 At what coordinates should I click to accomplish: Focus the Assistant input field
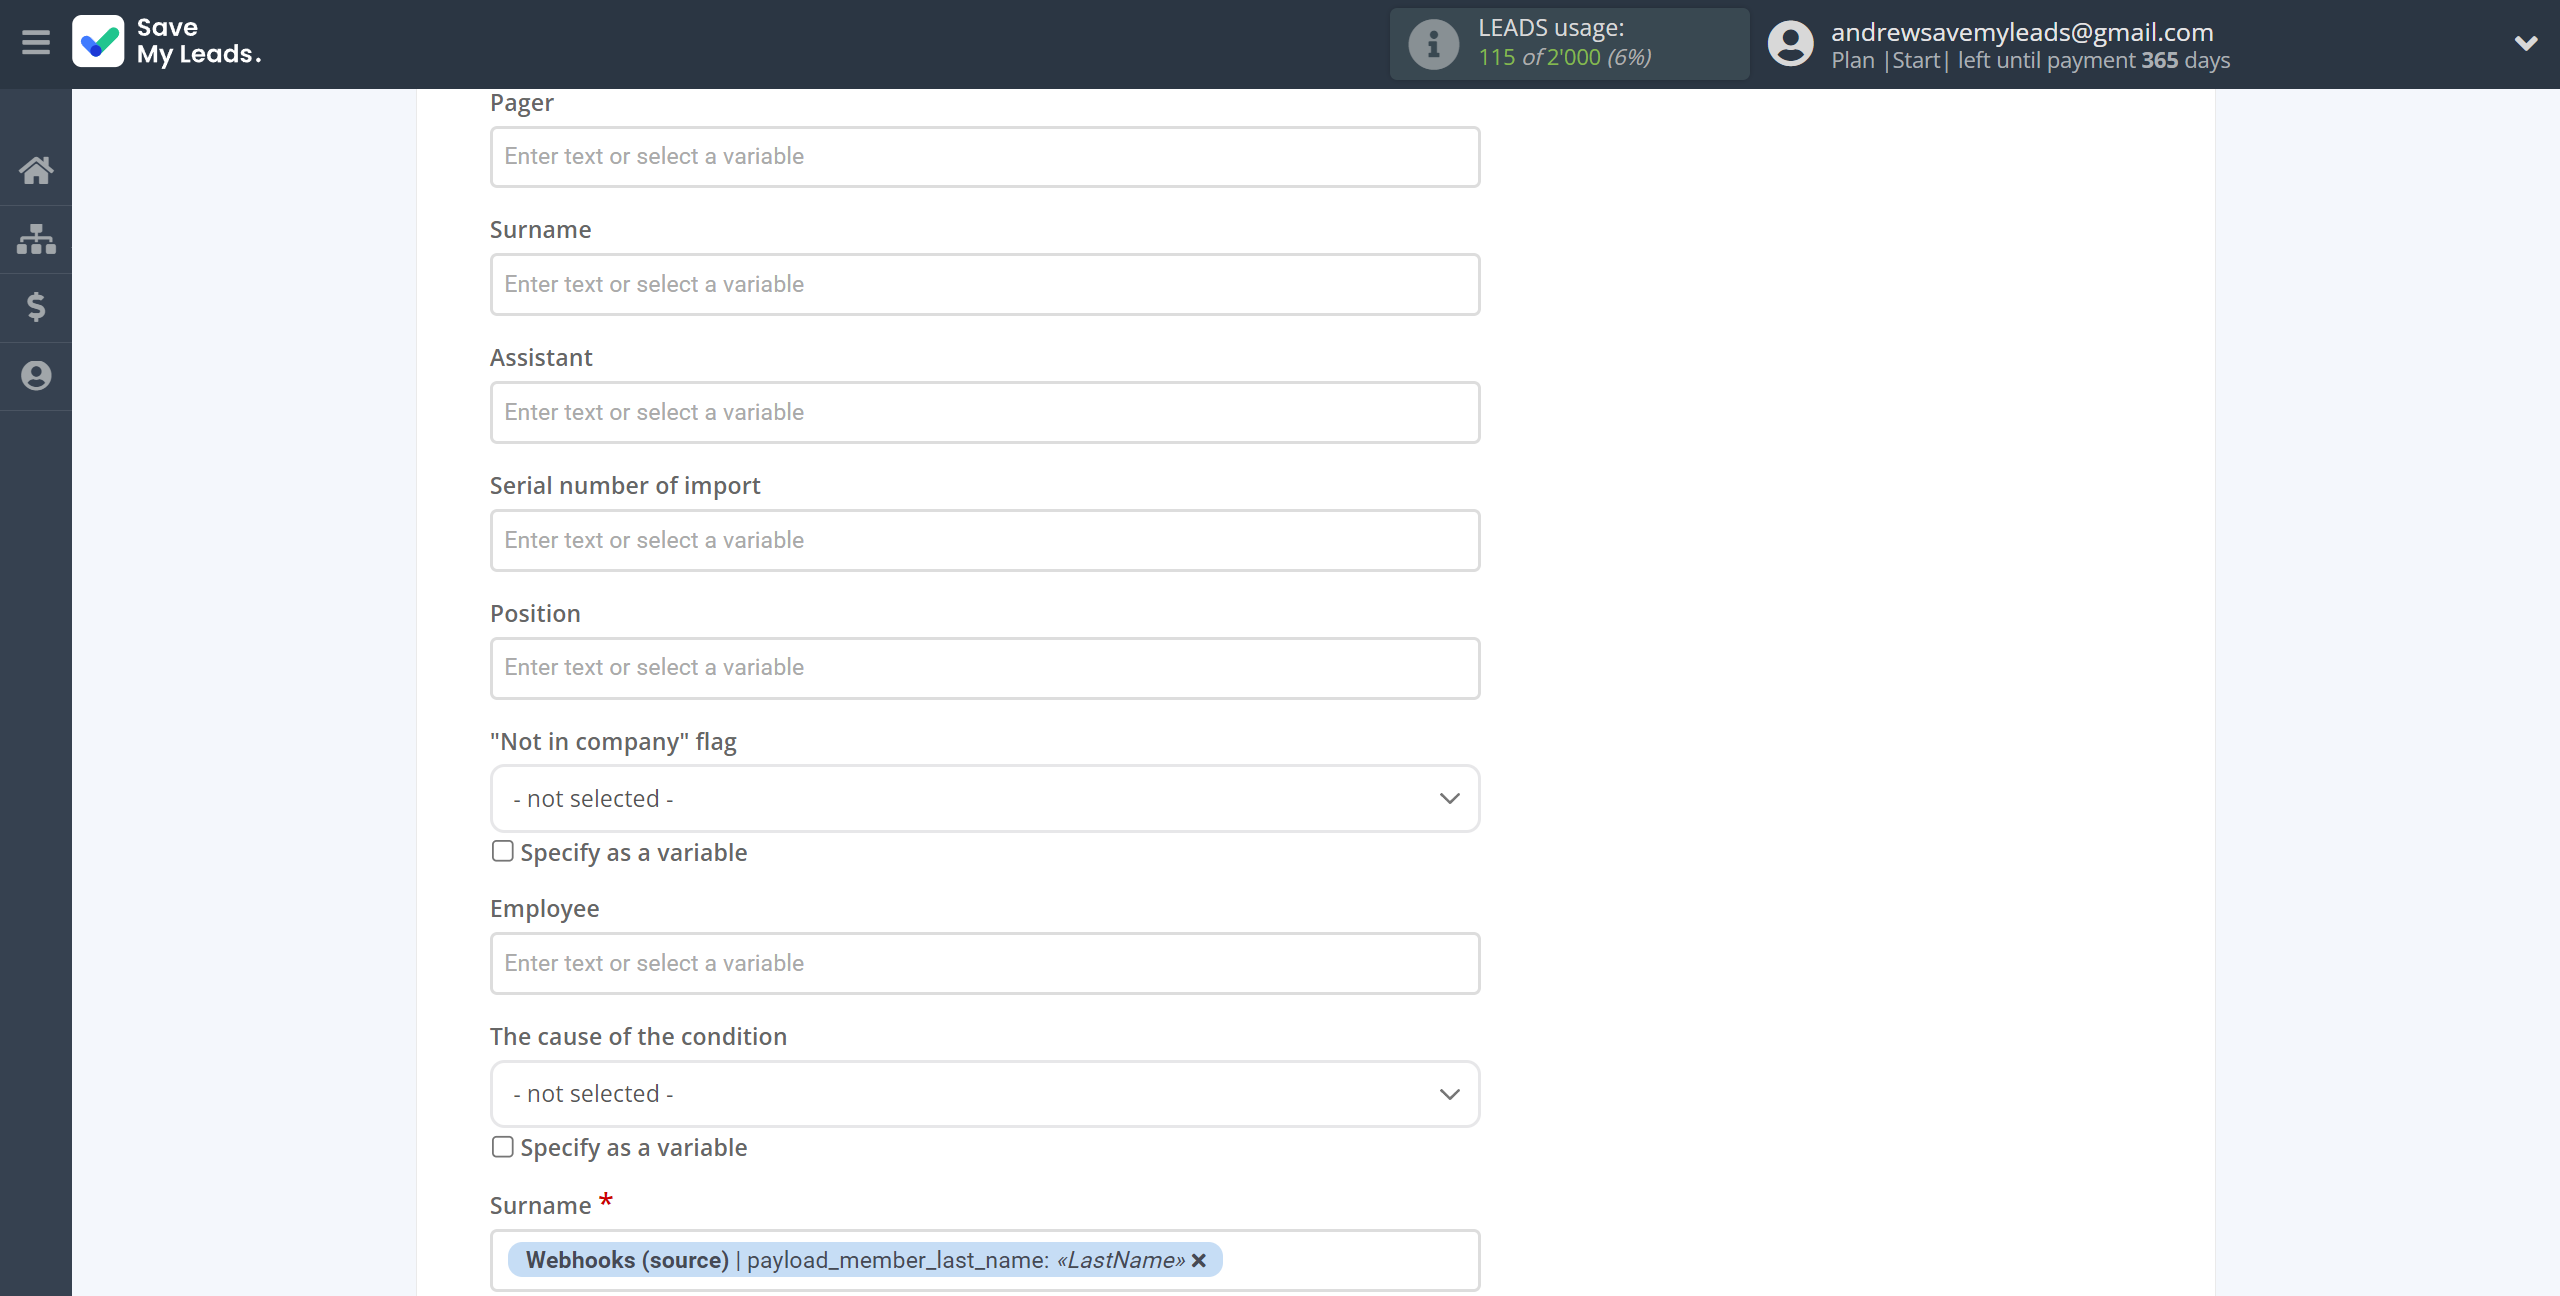click(985, 412)
